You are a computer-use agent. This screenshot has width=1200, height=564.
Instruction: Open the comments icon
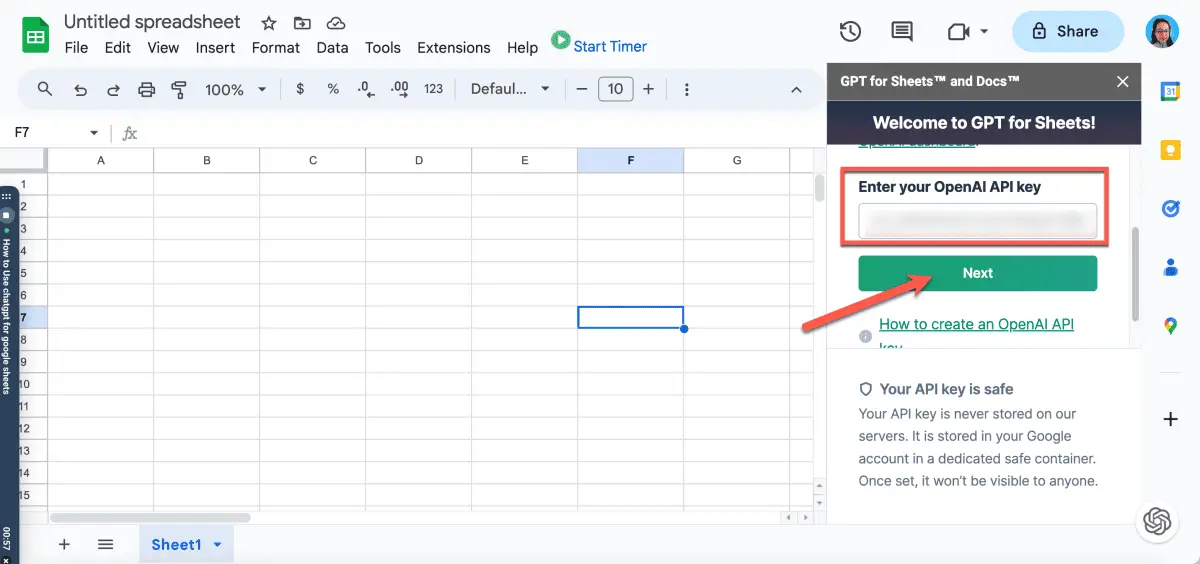pos(902,31)
